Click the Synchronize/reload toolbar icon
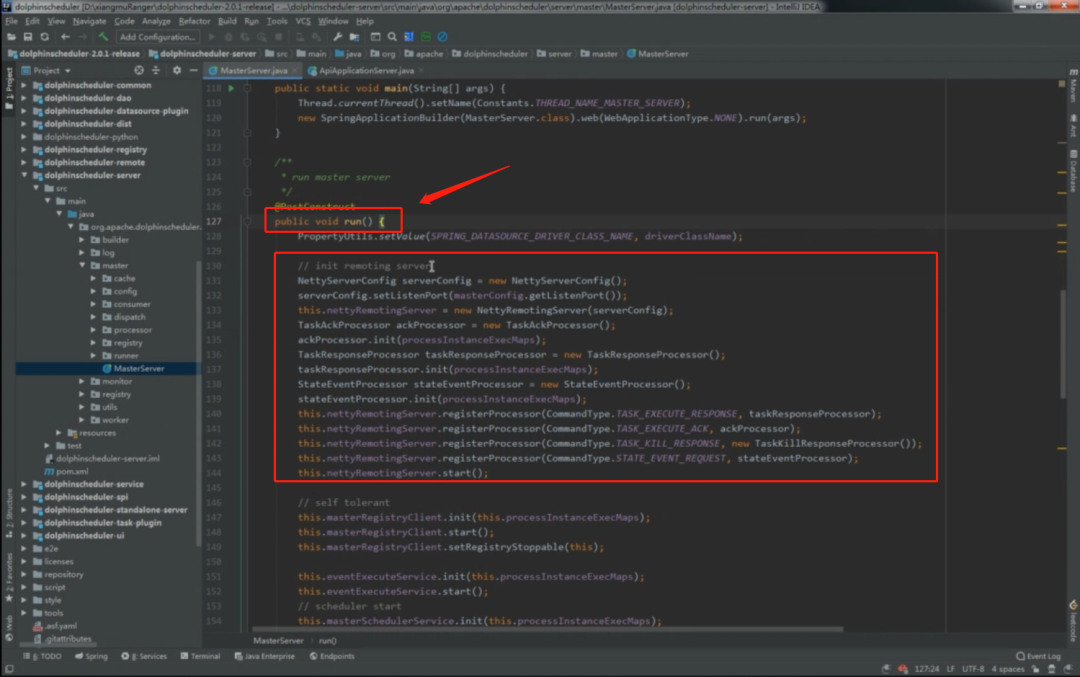Screen dimensions: 1080x677 point(45,37)
